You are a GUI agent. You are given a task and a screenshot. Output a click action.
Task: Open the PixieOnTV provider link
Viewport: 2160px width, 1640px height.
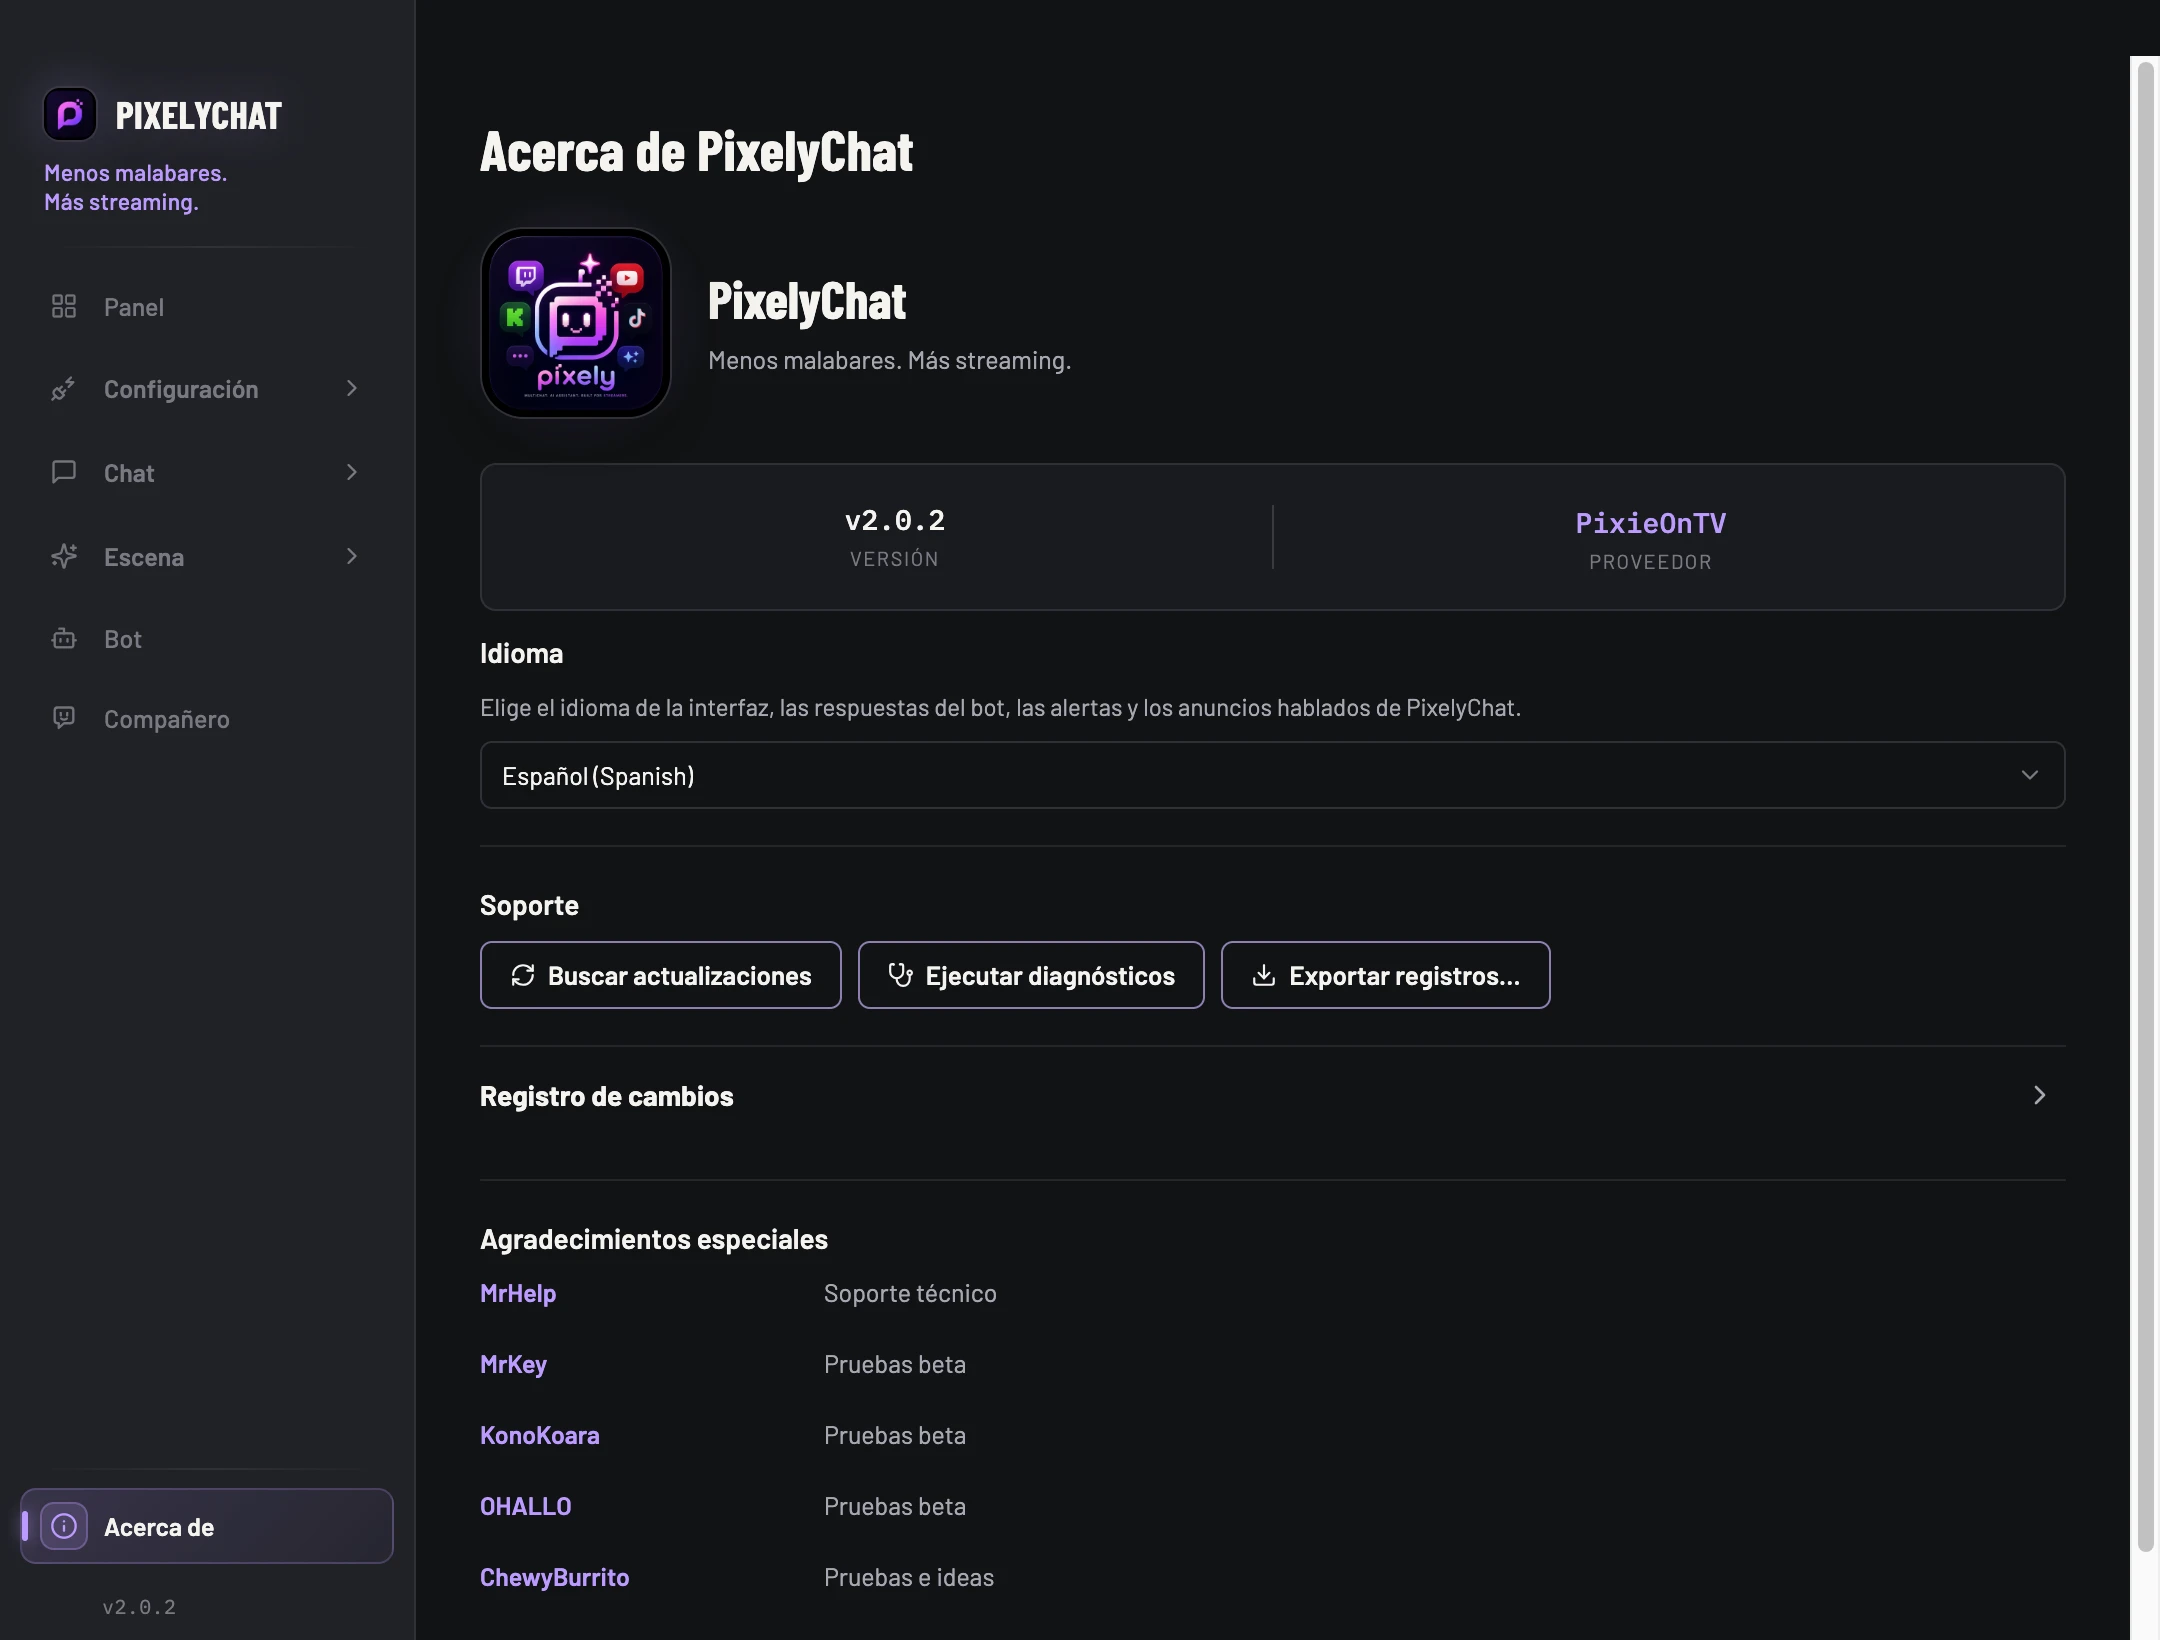pyautogui.click(x=1650, y=523)
